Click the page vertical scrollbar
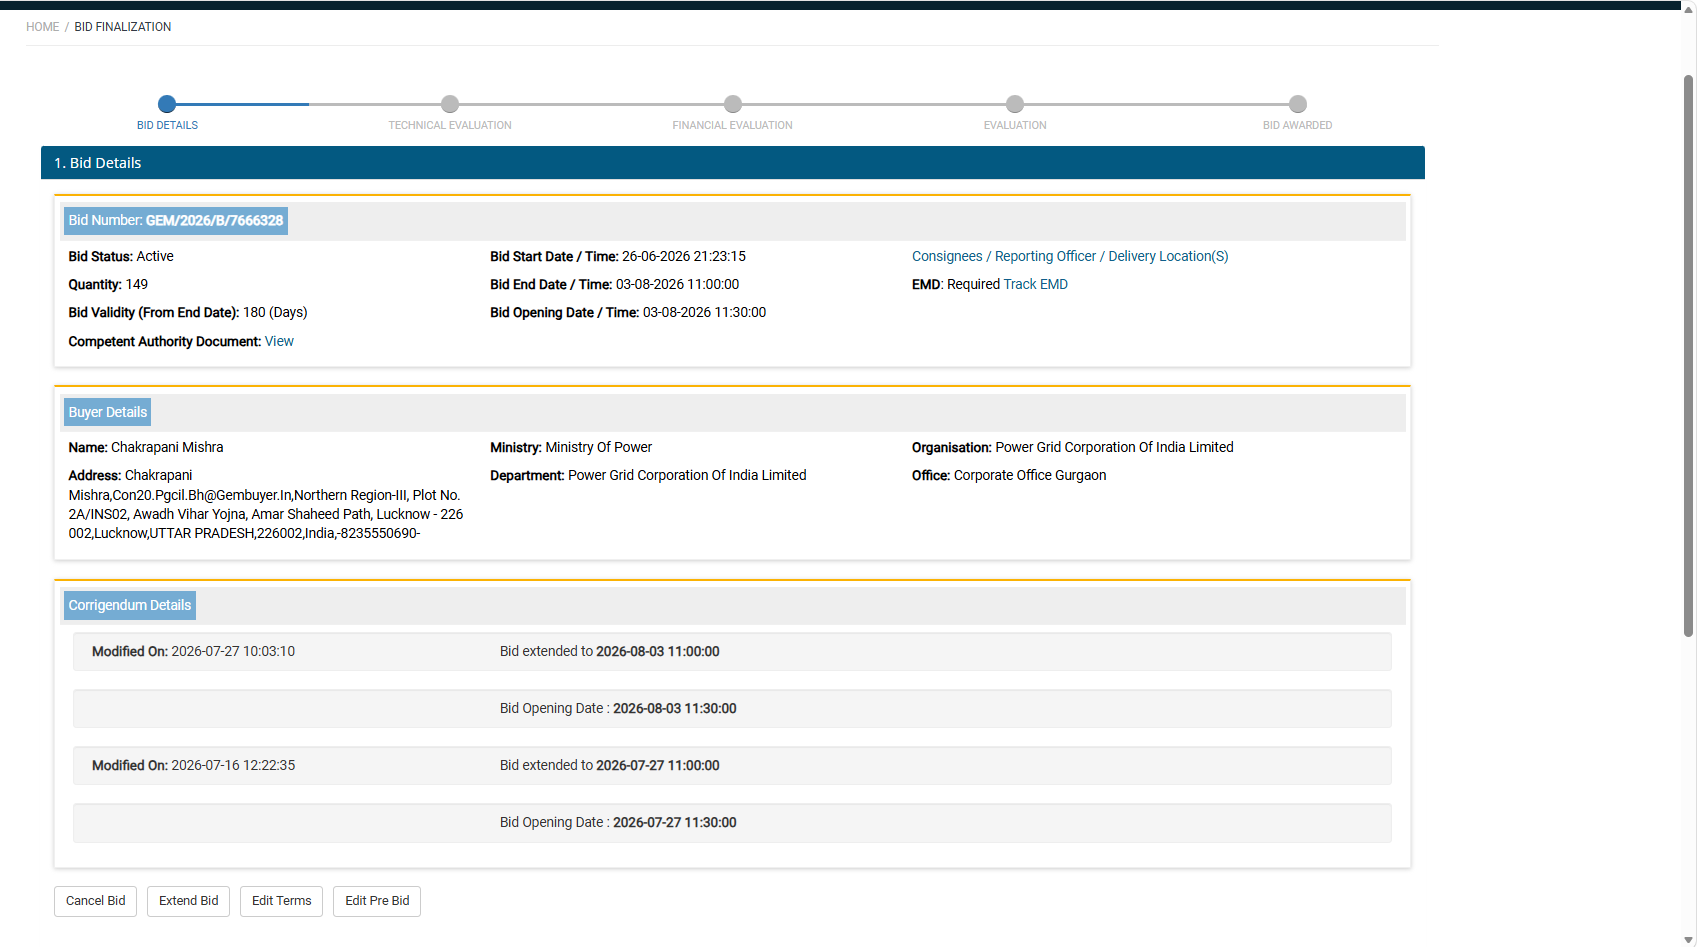Viewport: 1699px width, 947px height. click(1689, 355)
